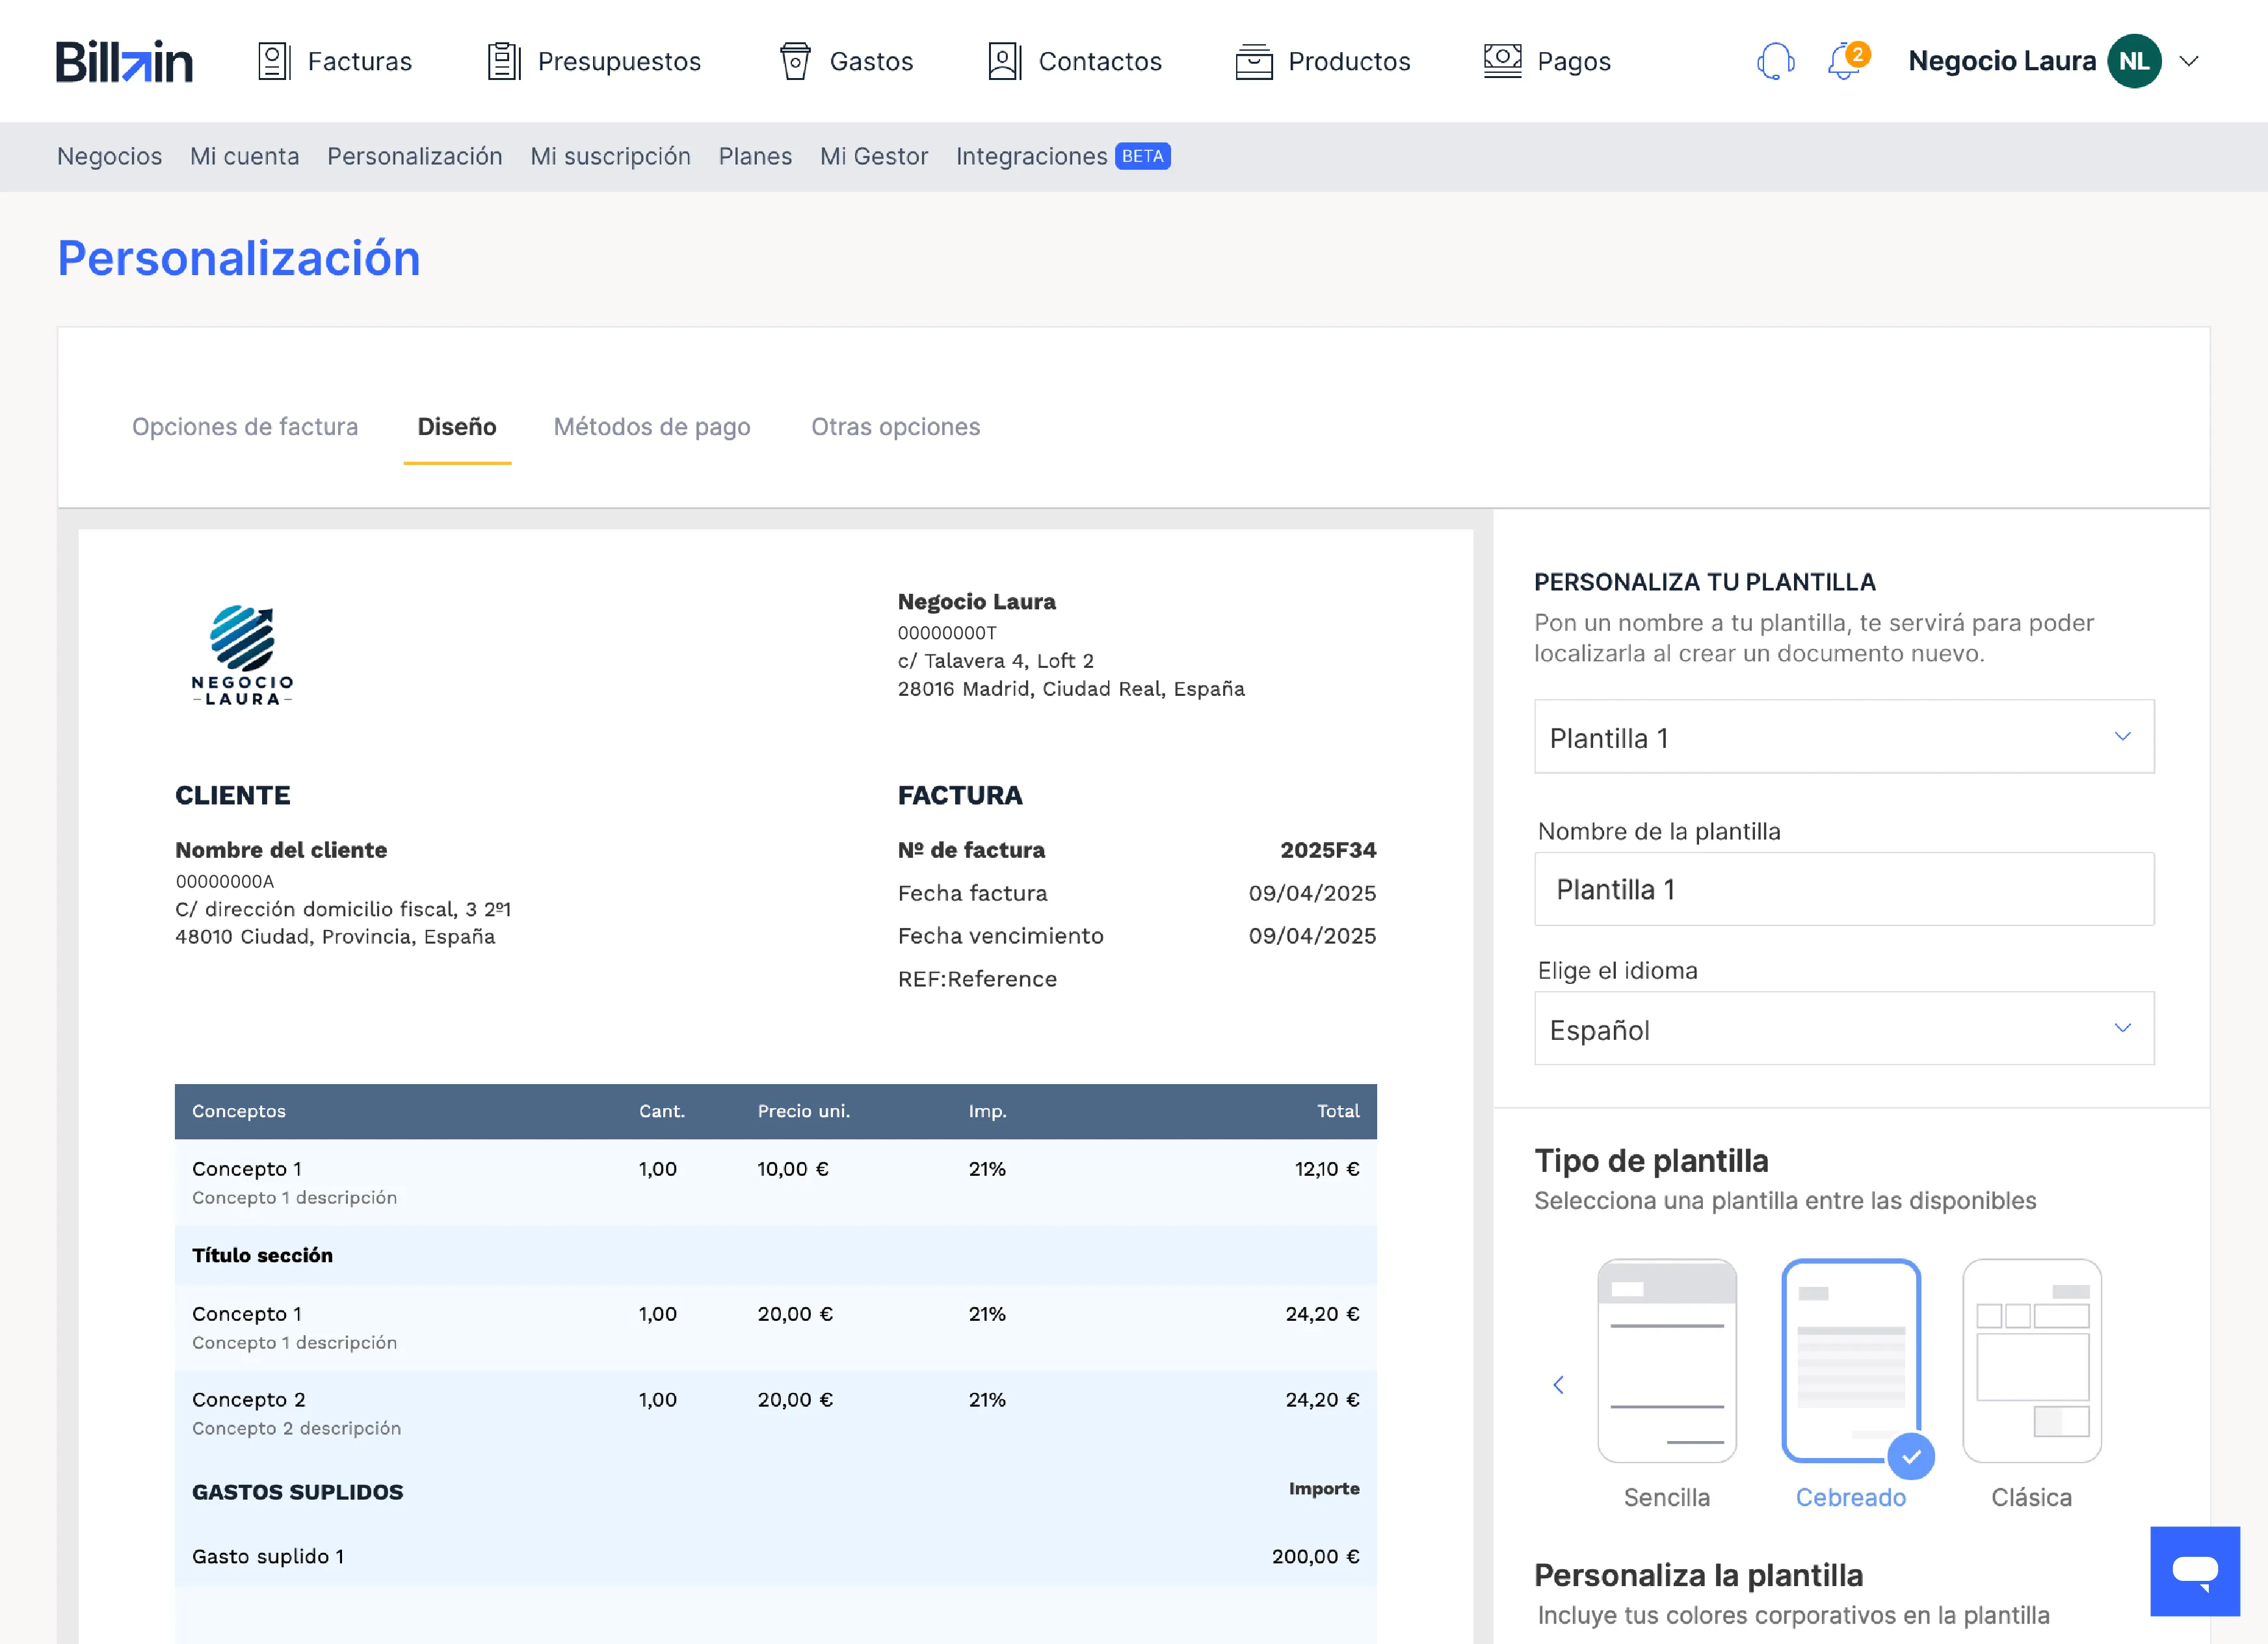Open the Productos menu

pyautogui.click(x=1323, y=61)
